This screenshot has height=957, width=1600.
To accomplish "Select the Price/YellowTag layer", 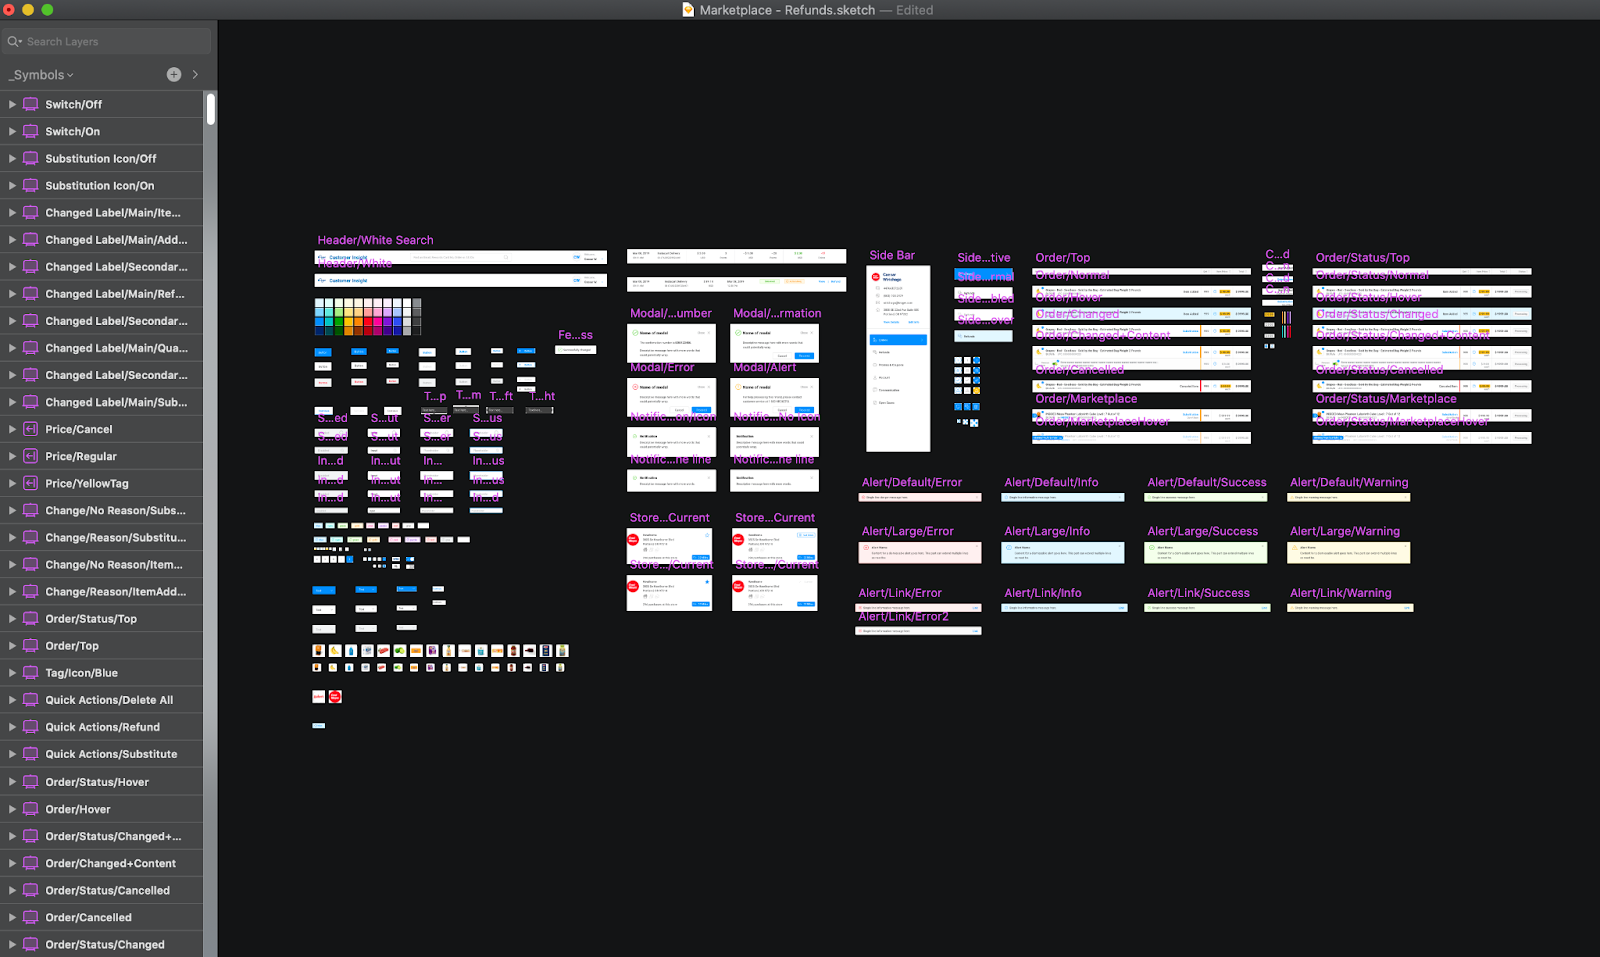I will (x=86, y=483).
